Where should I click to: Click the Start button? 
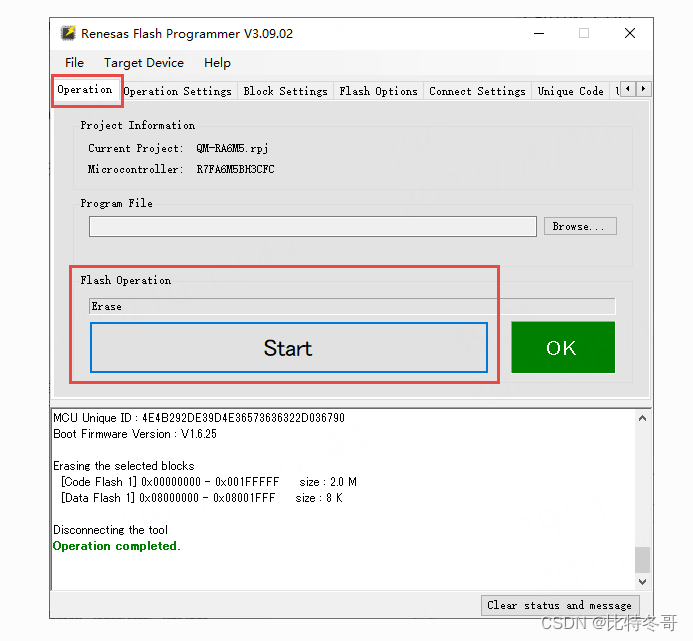point(289,347)
